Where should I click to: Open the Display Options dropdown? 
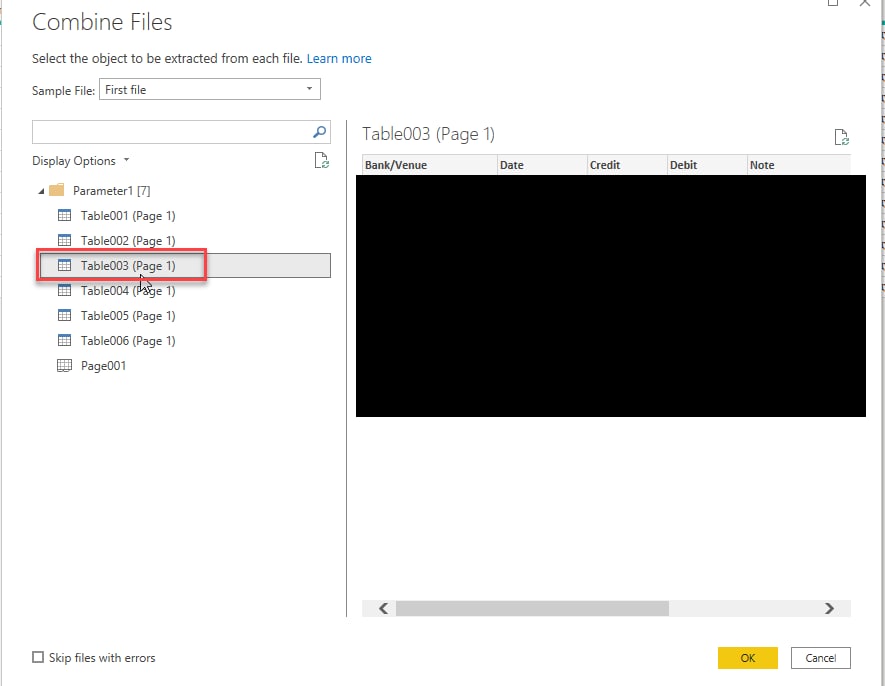point(81,161)
